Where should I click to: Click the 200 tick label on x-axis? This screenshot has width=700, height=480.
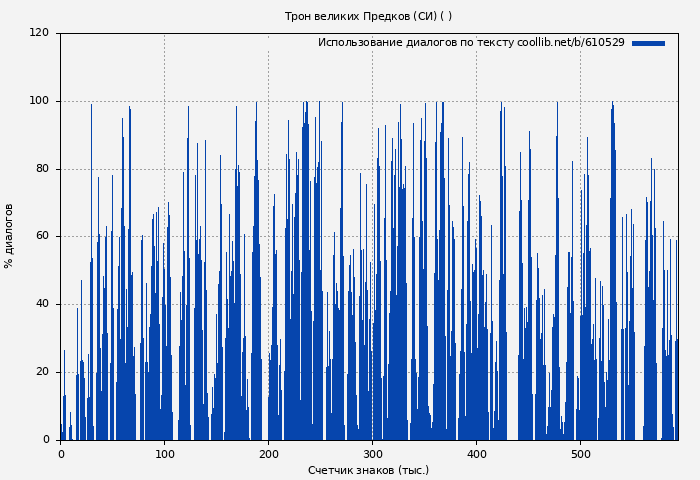[269, 454]
